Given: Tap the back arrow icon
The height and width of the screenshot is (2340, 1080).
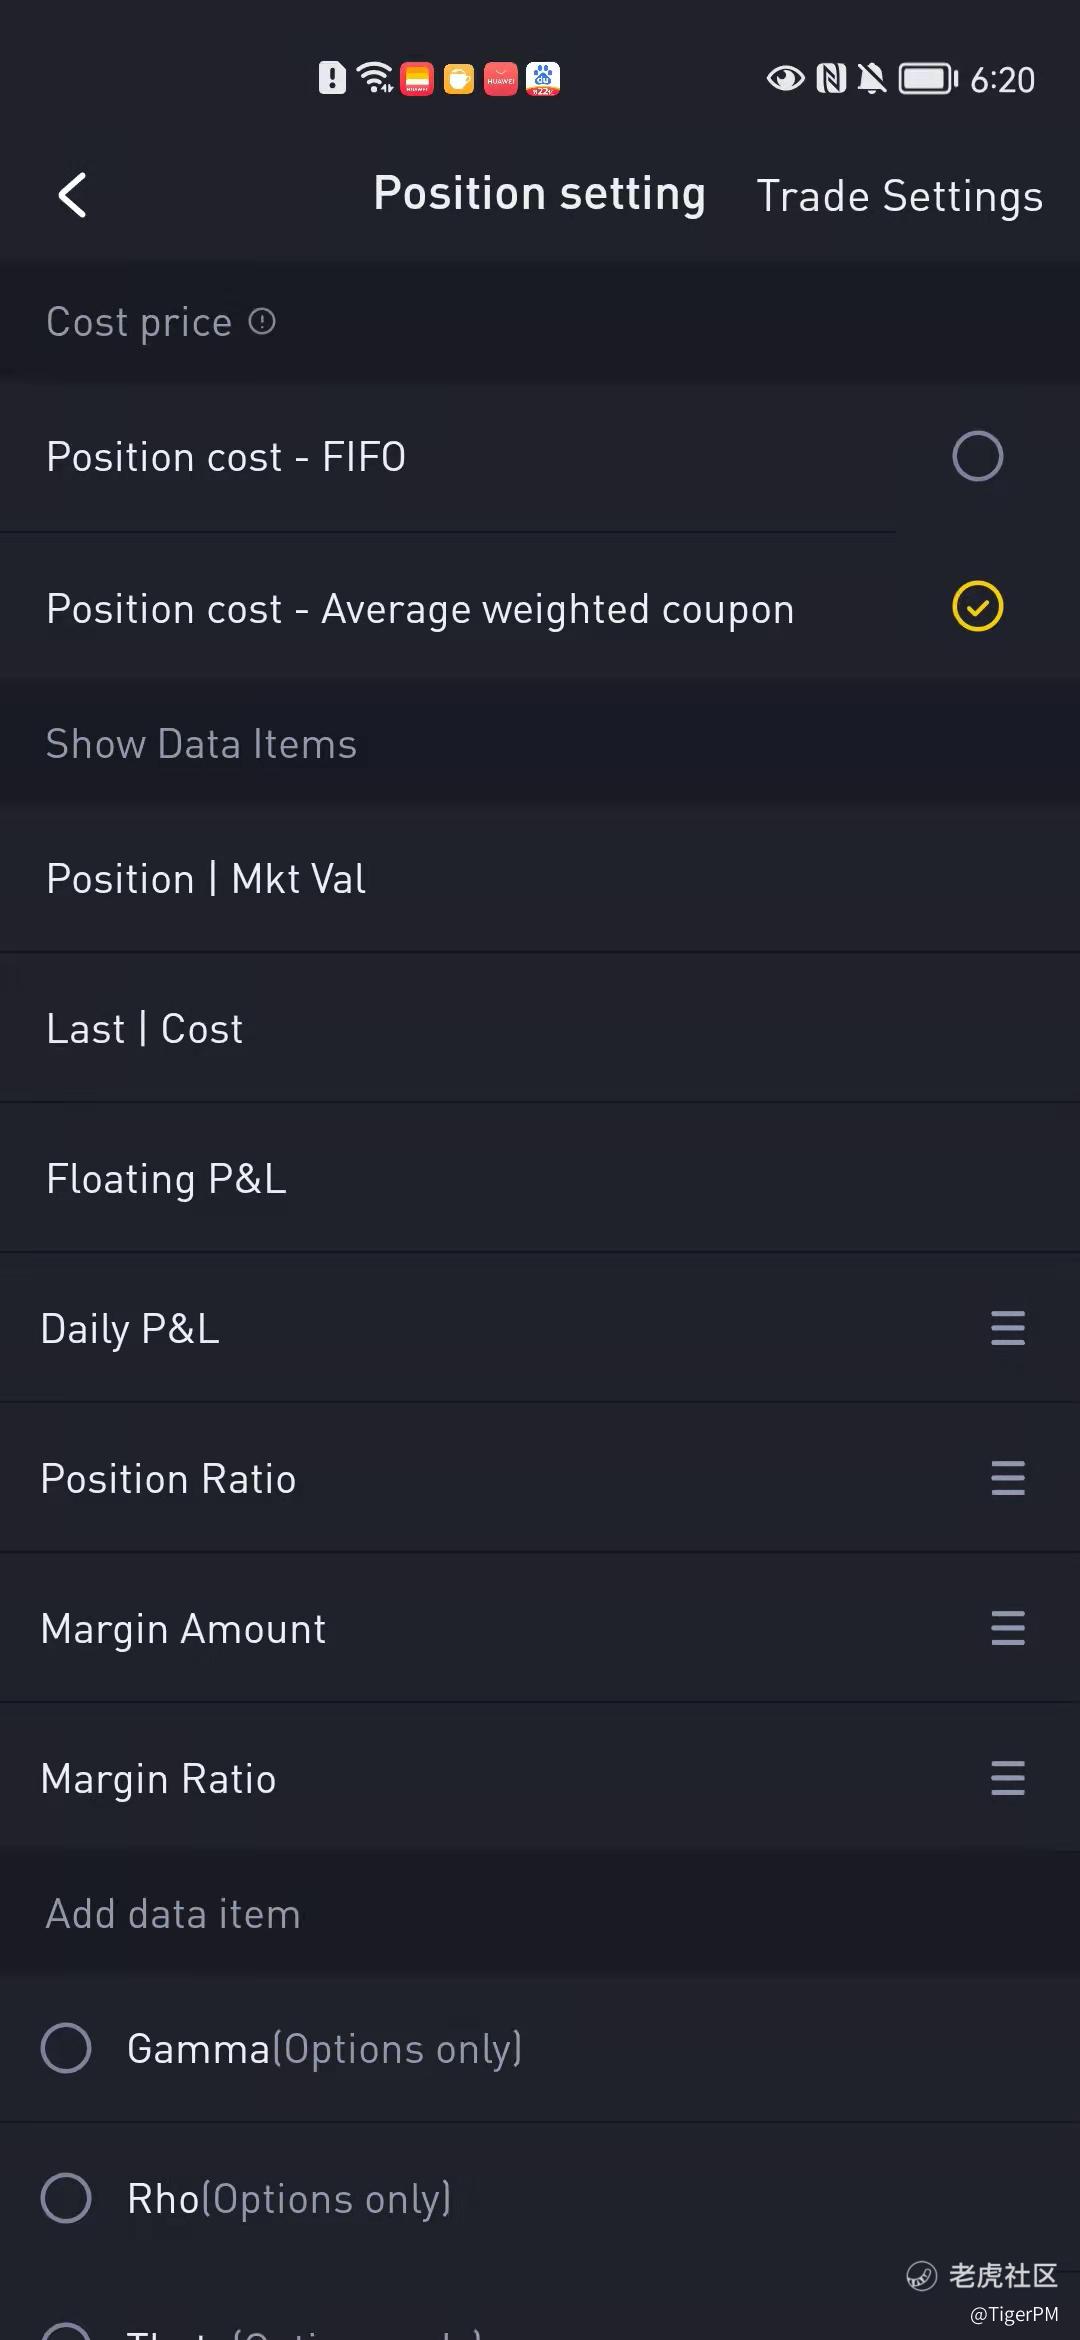Looking at the screenshot, I should tap(72, 195).
